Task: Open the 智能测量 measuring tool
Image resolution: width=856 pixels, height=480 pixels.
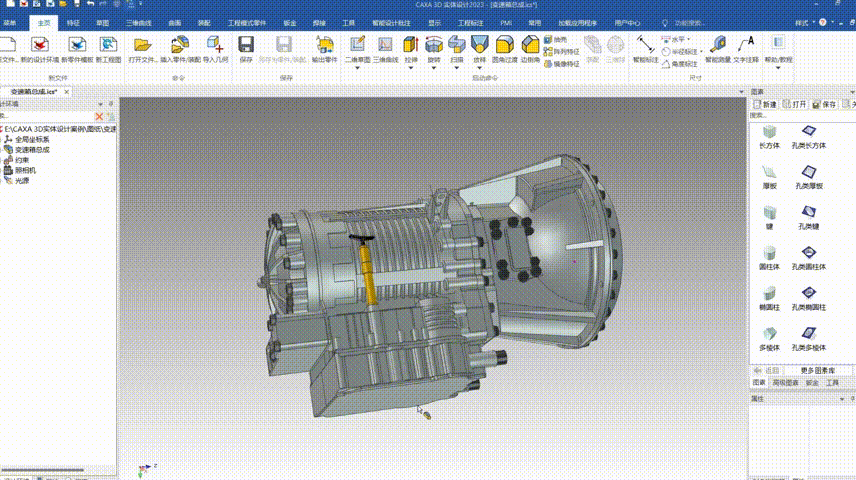Action: coord(717,44)
